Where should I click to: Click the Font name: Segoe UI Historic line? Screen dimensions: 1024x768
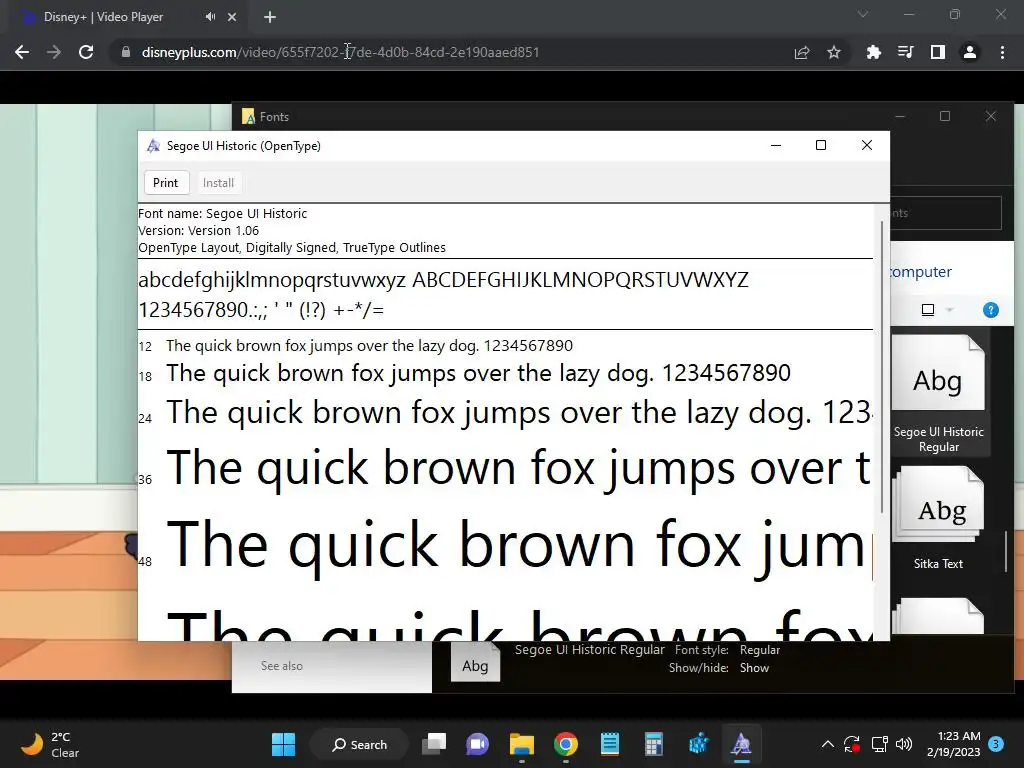[x=223, y=214]
